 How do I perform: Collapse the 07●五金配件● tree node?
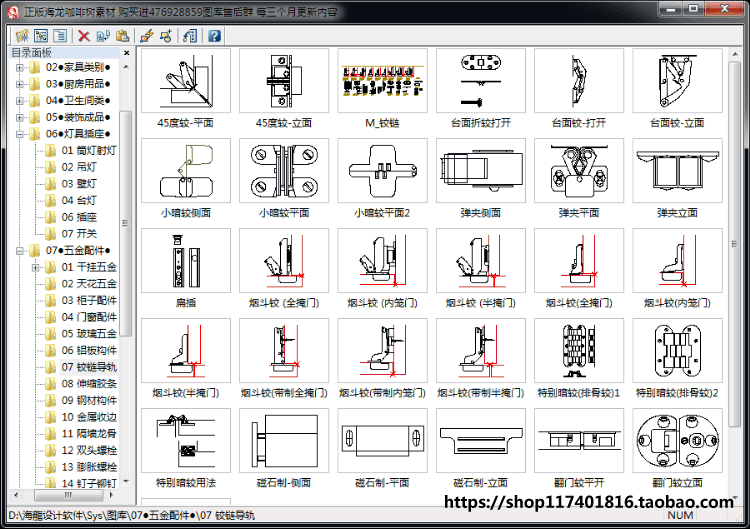pyautogui.click(x=20, y=251)
